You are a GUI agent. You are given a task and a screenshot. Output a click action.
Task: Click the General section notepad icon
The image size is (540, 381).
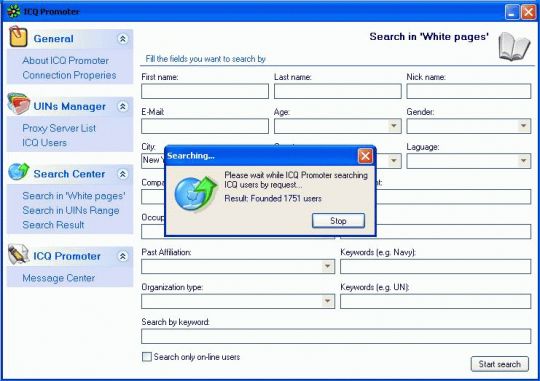18,37
